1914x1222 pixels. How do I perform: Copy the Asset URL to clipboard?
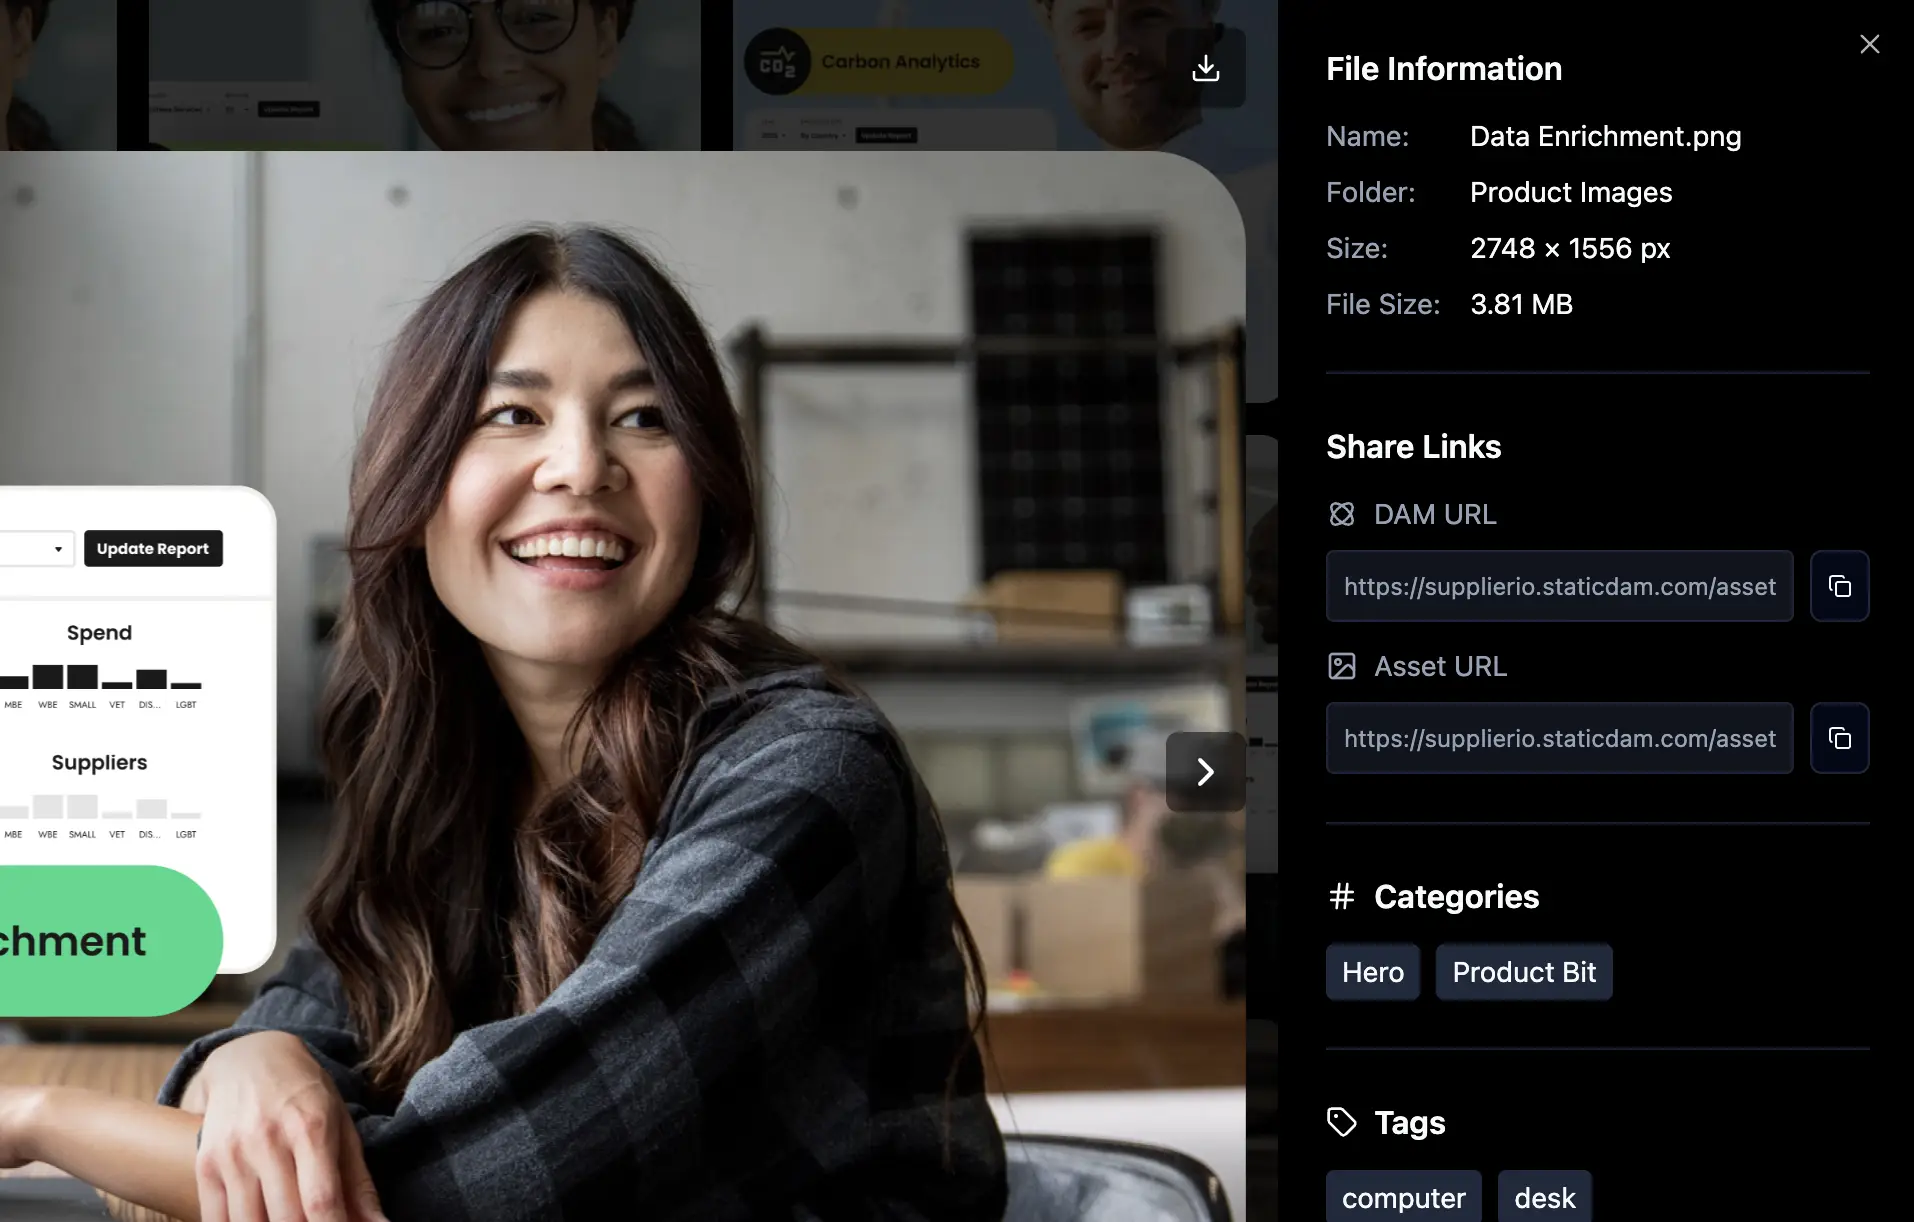pyautogui.click(x=1839, y=738)
